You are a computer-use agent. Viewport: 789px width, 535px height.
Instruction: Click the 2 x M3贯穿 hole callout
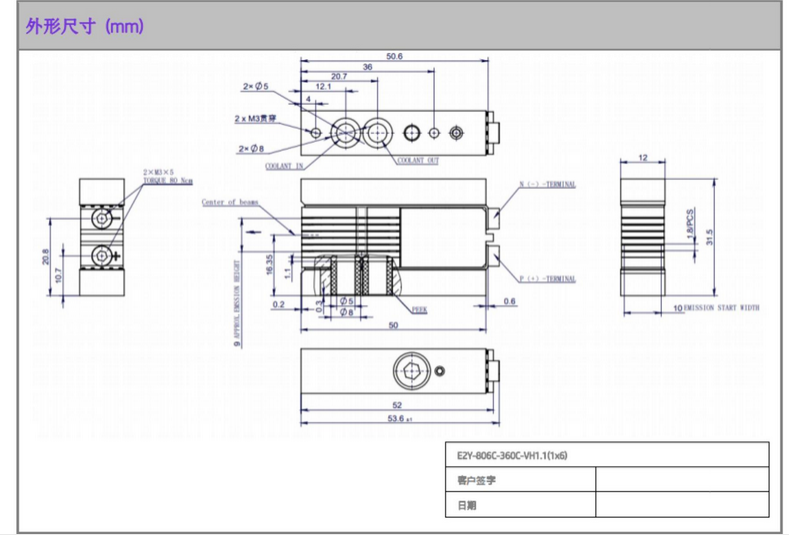coord(254,119)
